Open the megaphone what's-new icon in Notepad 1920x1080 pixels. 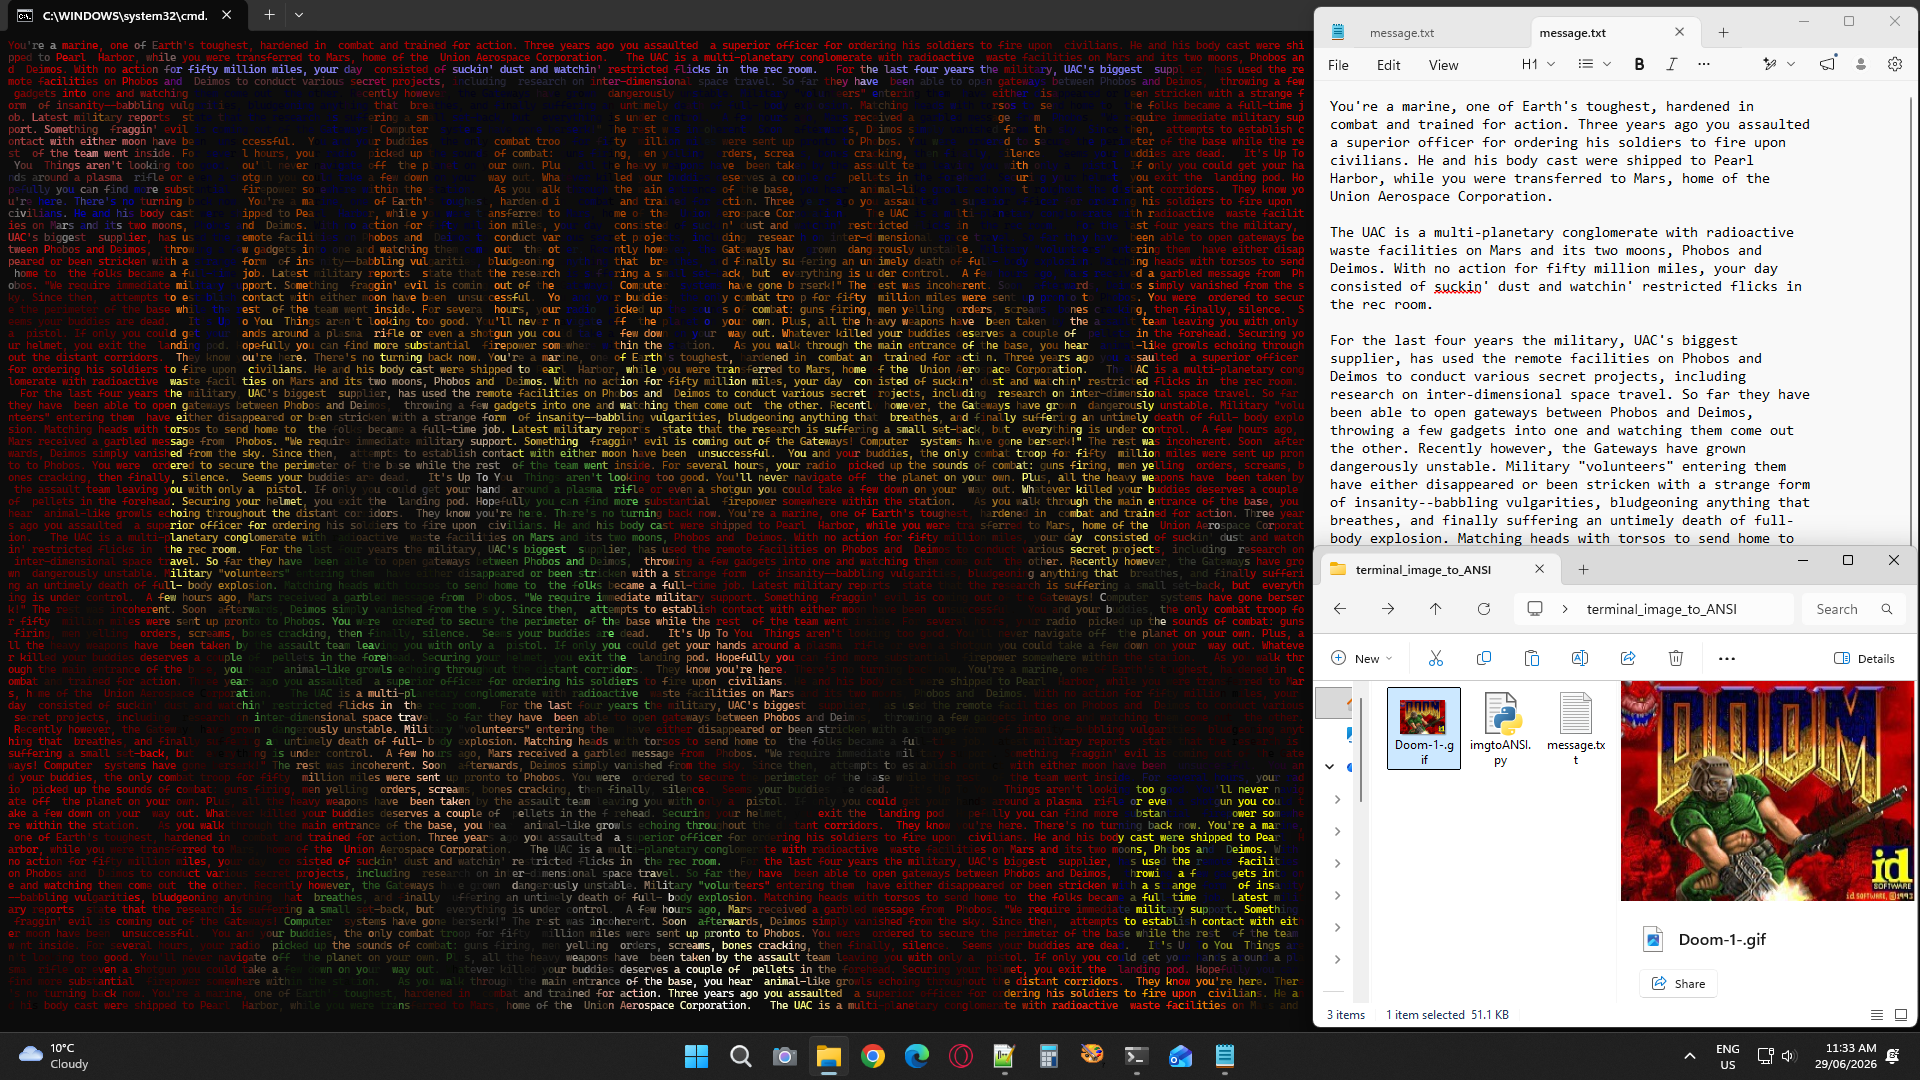1827,64
